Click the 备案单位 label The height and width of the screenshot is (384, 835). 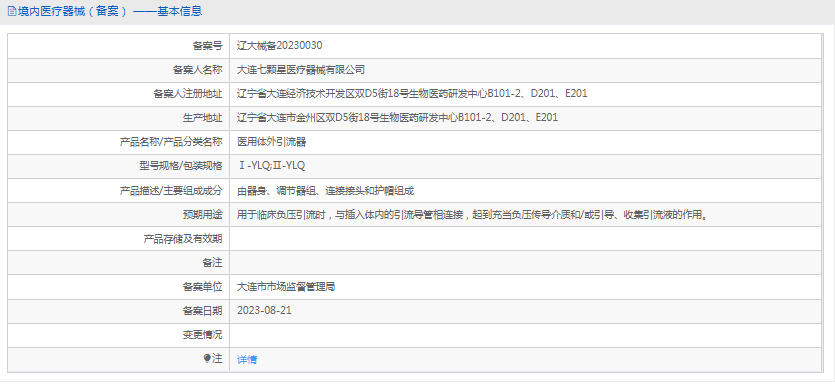pos(202,287)
